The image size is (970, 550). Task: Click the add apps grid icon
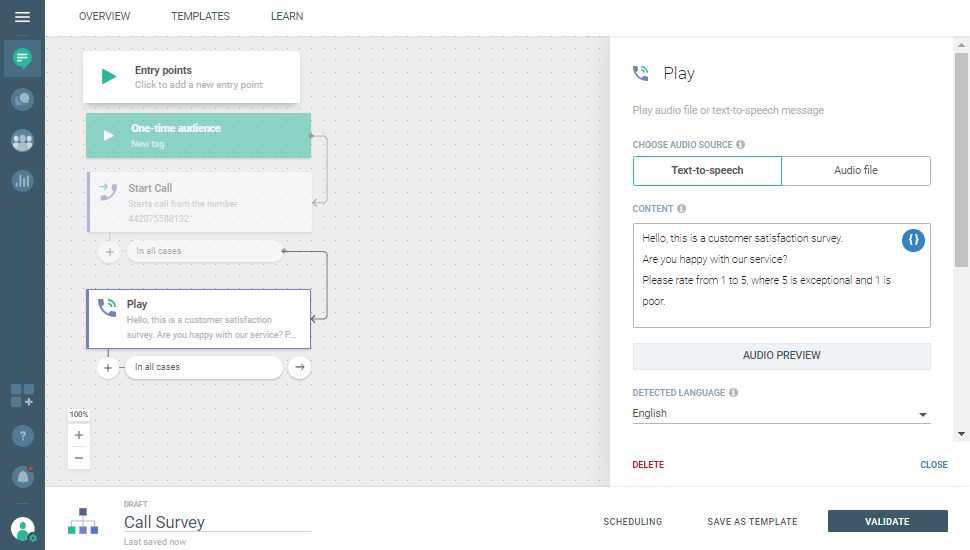pos(22,395)
